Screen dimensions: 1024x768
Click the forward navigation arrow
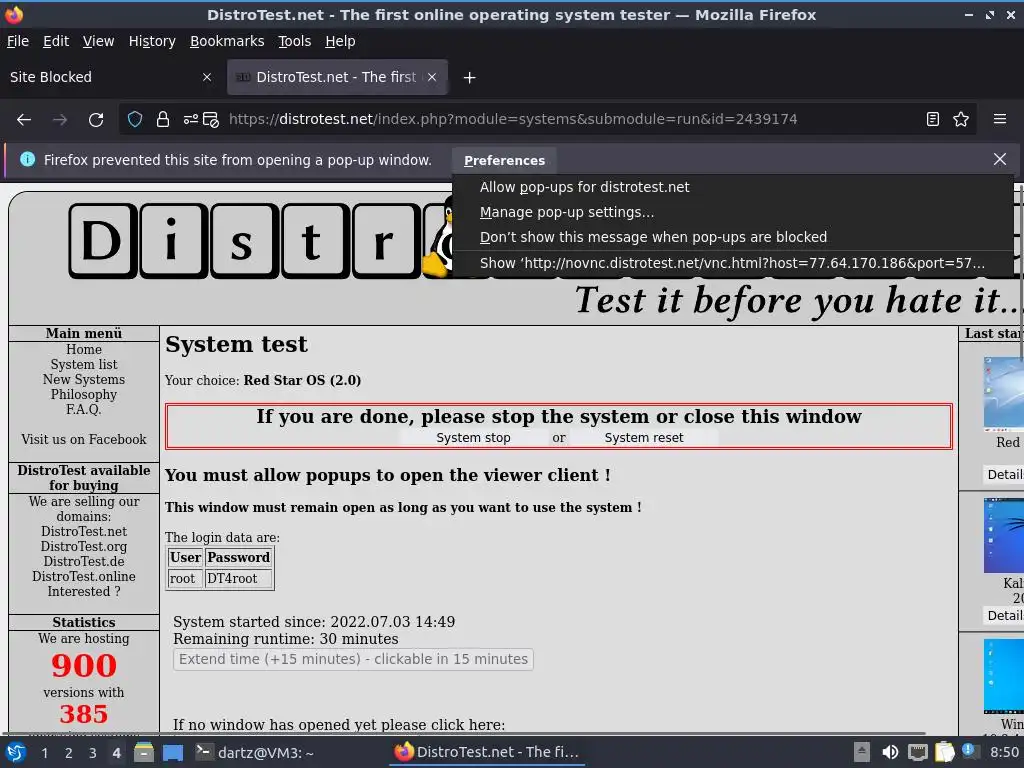click(x=60, y=120)
